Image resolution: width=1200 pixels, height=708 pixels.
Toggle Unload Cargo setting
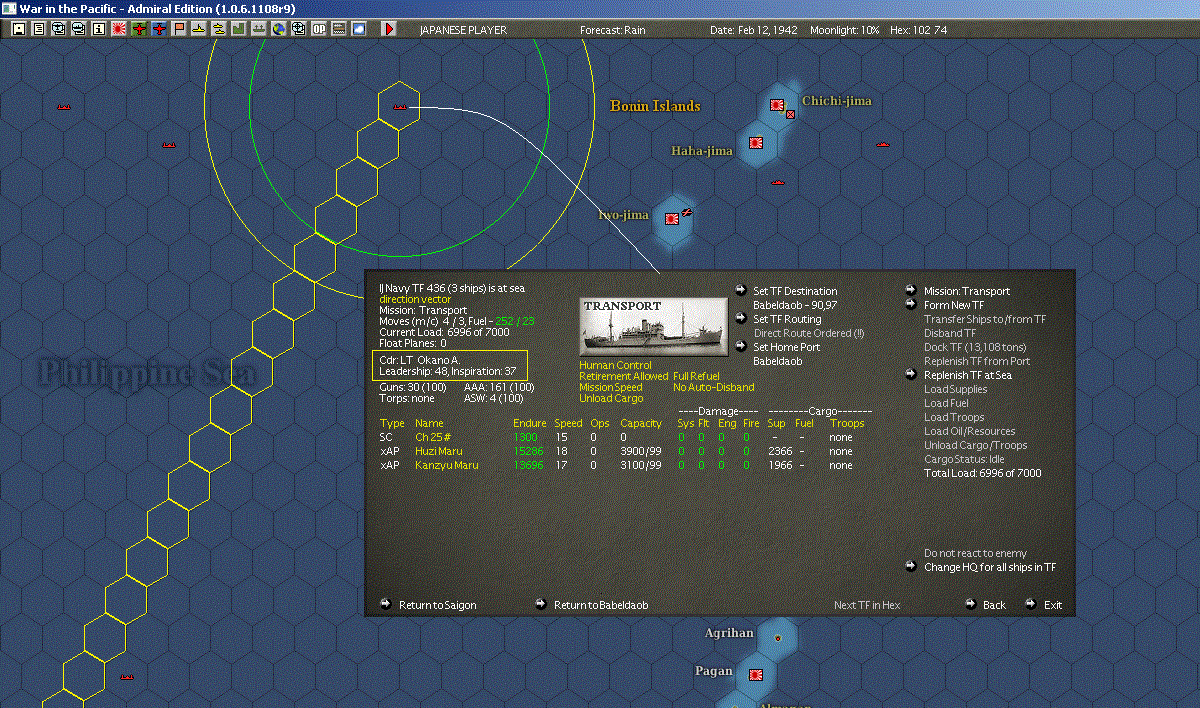612,399
